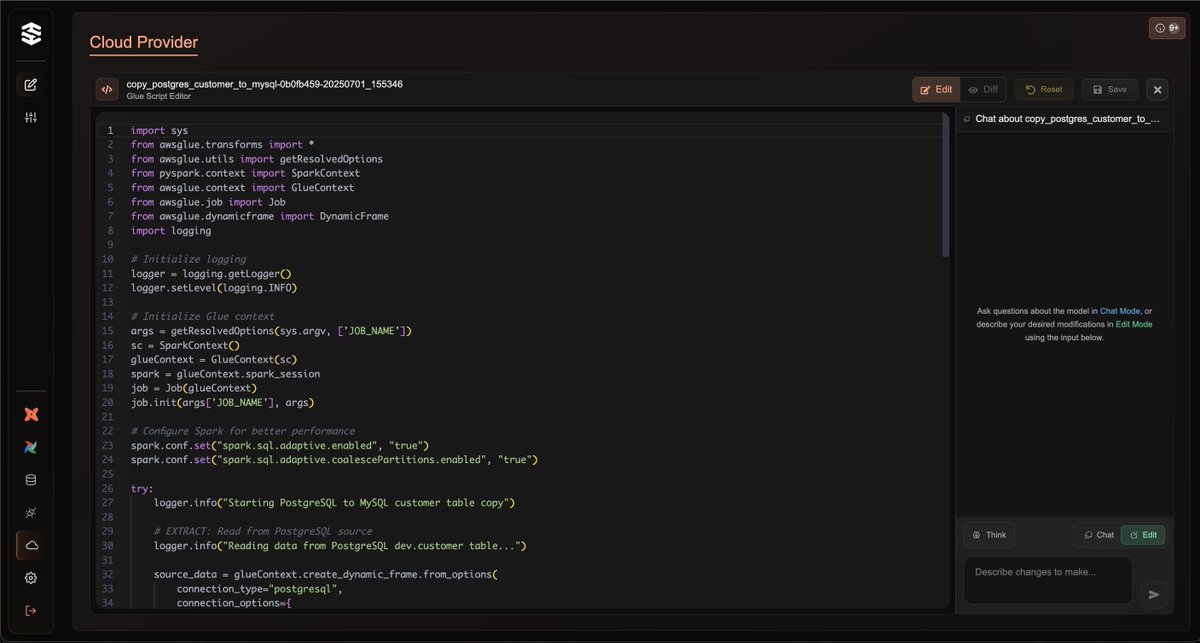Click script title copy_postgres_customer_to_mysql-0b0fb459
Screen dimensions: 1200x643
tap(265, 84)
